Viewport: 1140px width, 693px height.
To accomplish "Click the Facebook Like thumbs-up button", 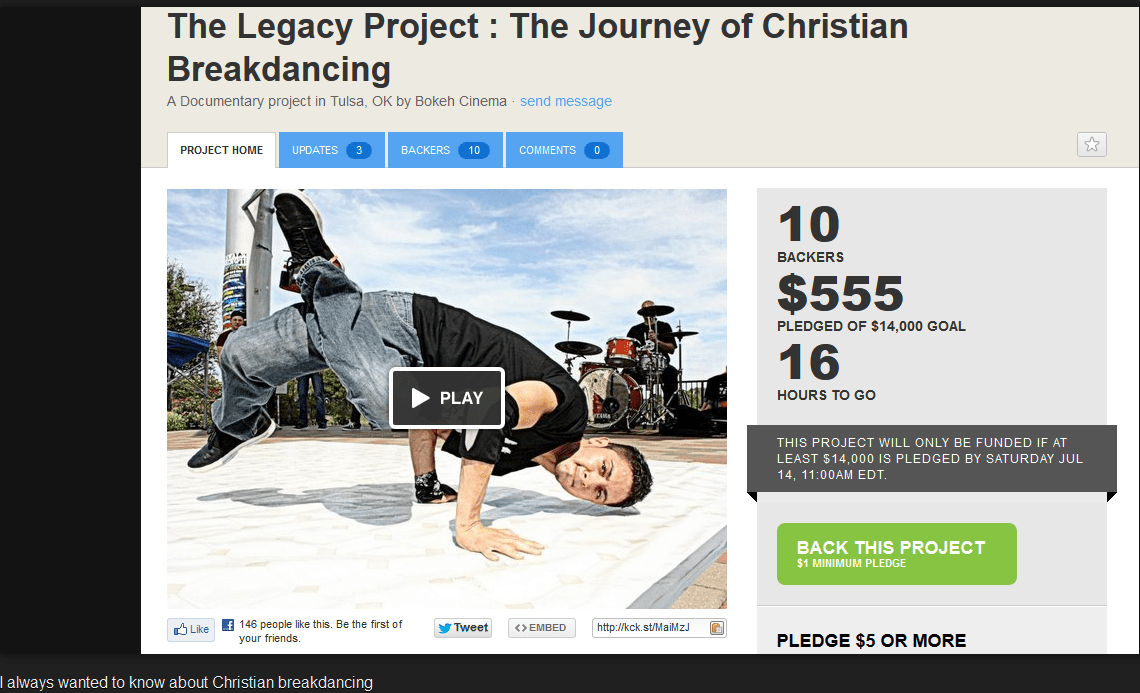I will 191,629.
